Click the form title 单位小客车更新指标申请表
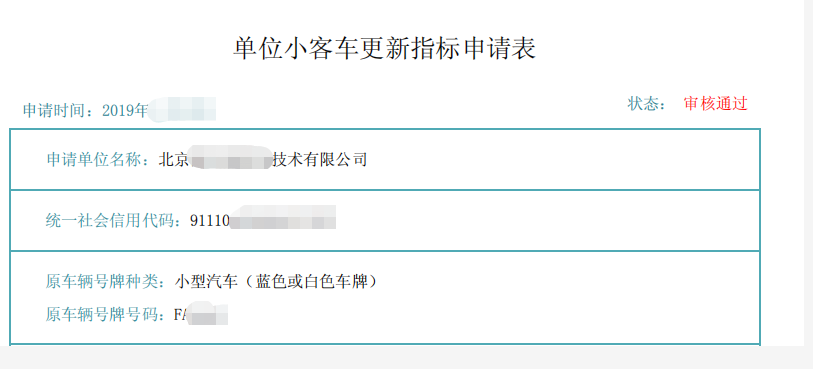Image resolution: width=813 pixels, height=369 pixels. (384, 48)
